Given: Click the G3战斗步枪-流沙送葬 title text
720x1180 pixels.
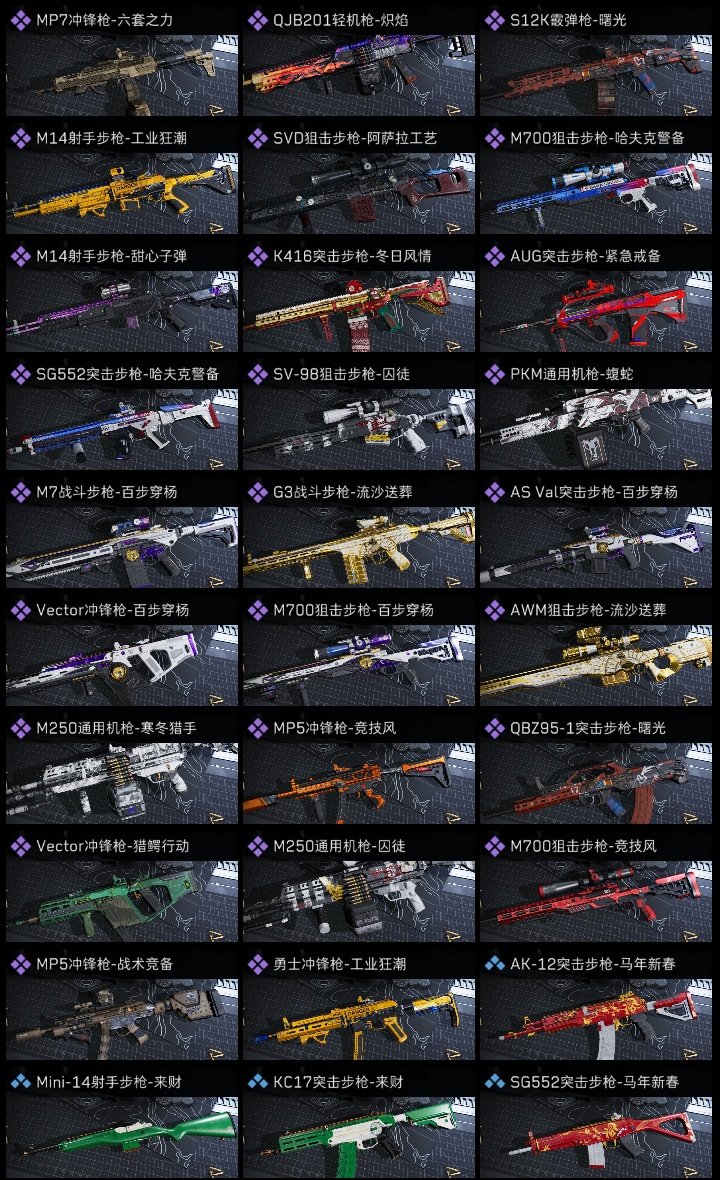Looking at the screenshot, I should pyautogui.click(x=342, y=492).
